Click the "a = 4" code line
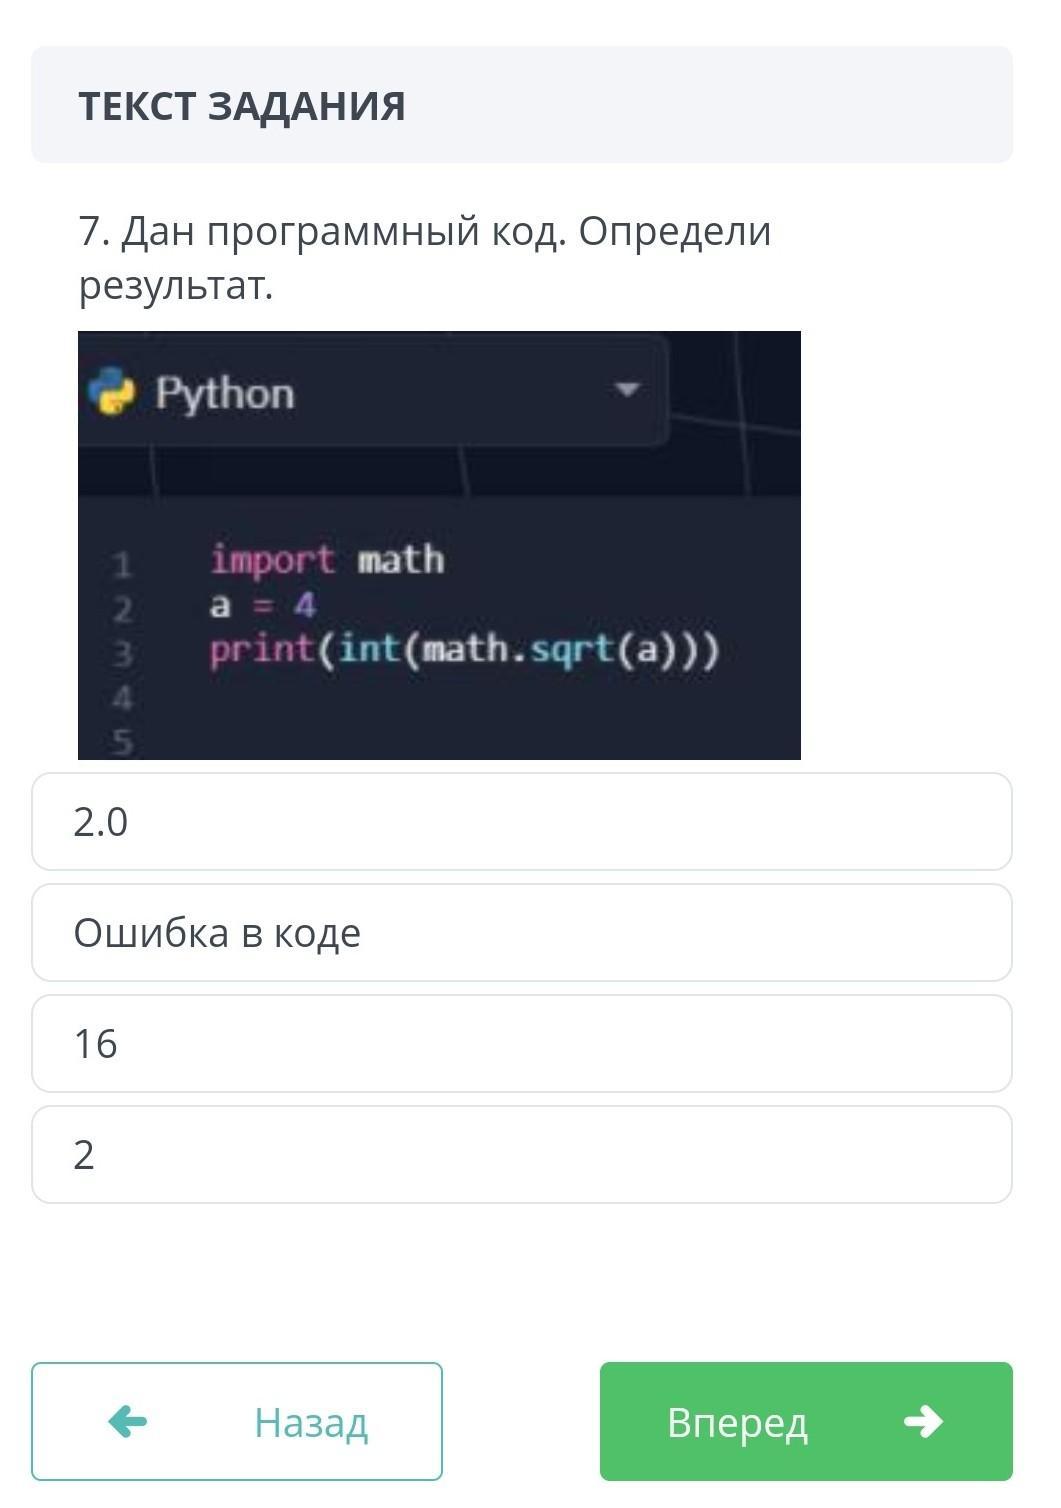This screenshot has height=1508, width=1061. [x=263, y=605]
